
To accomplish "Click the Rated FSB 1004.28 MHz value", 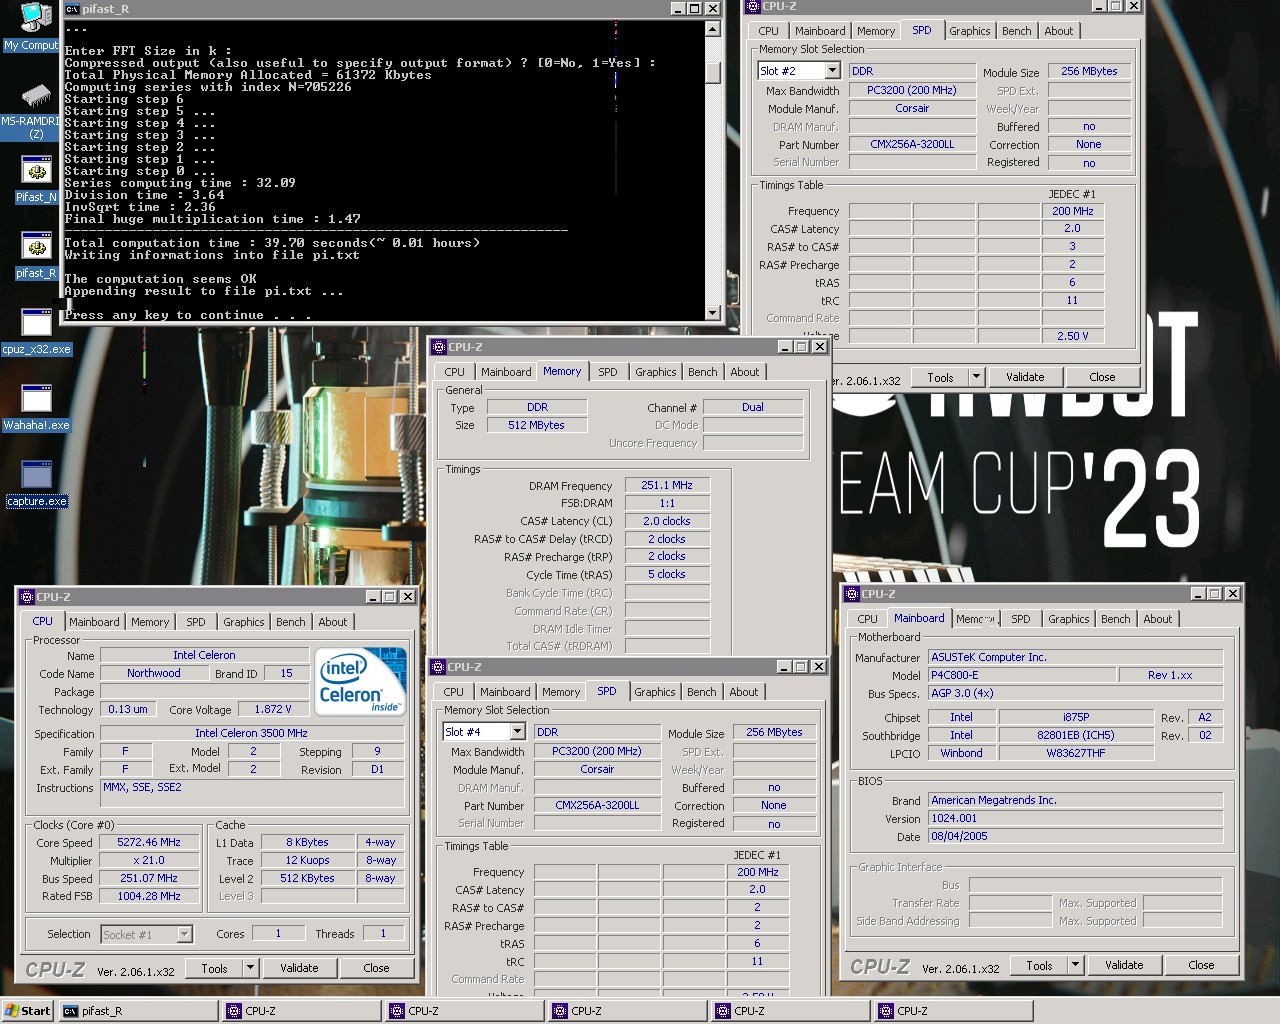I will pyautogui.click(x=148, y=896).
